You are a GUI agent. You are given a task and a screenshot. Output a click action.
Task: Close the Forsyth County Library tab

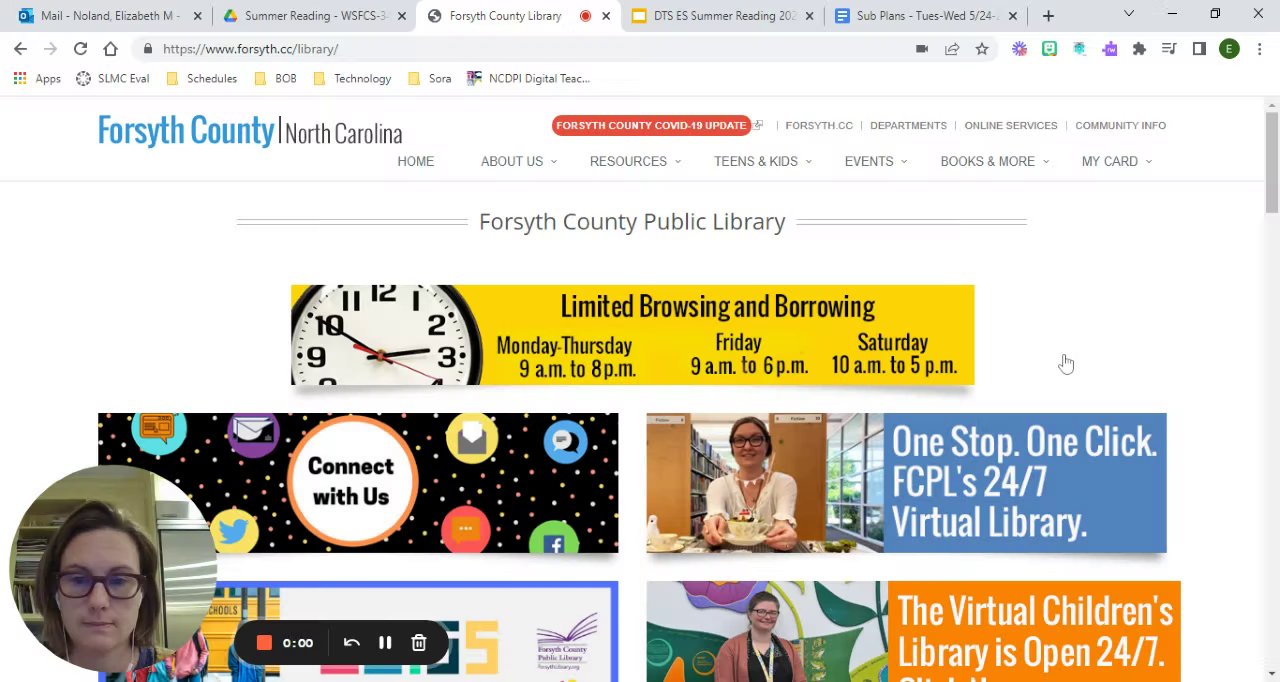(x=605, y=16)
